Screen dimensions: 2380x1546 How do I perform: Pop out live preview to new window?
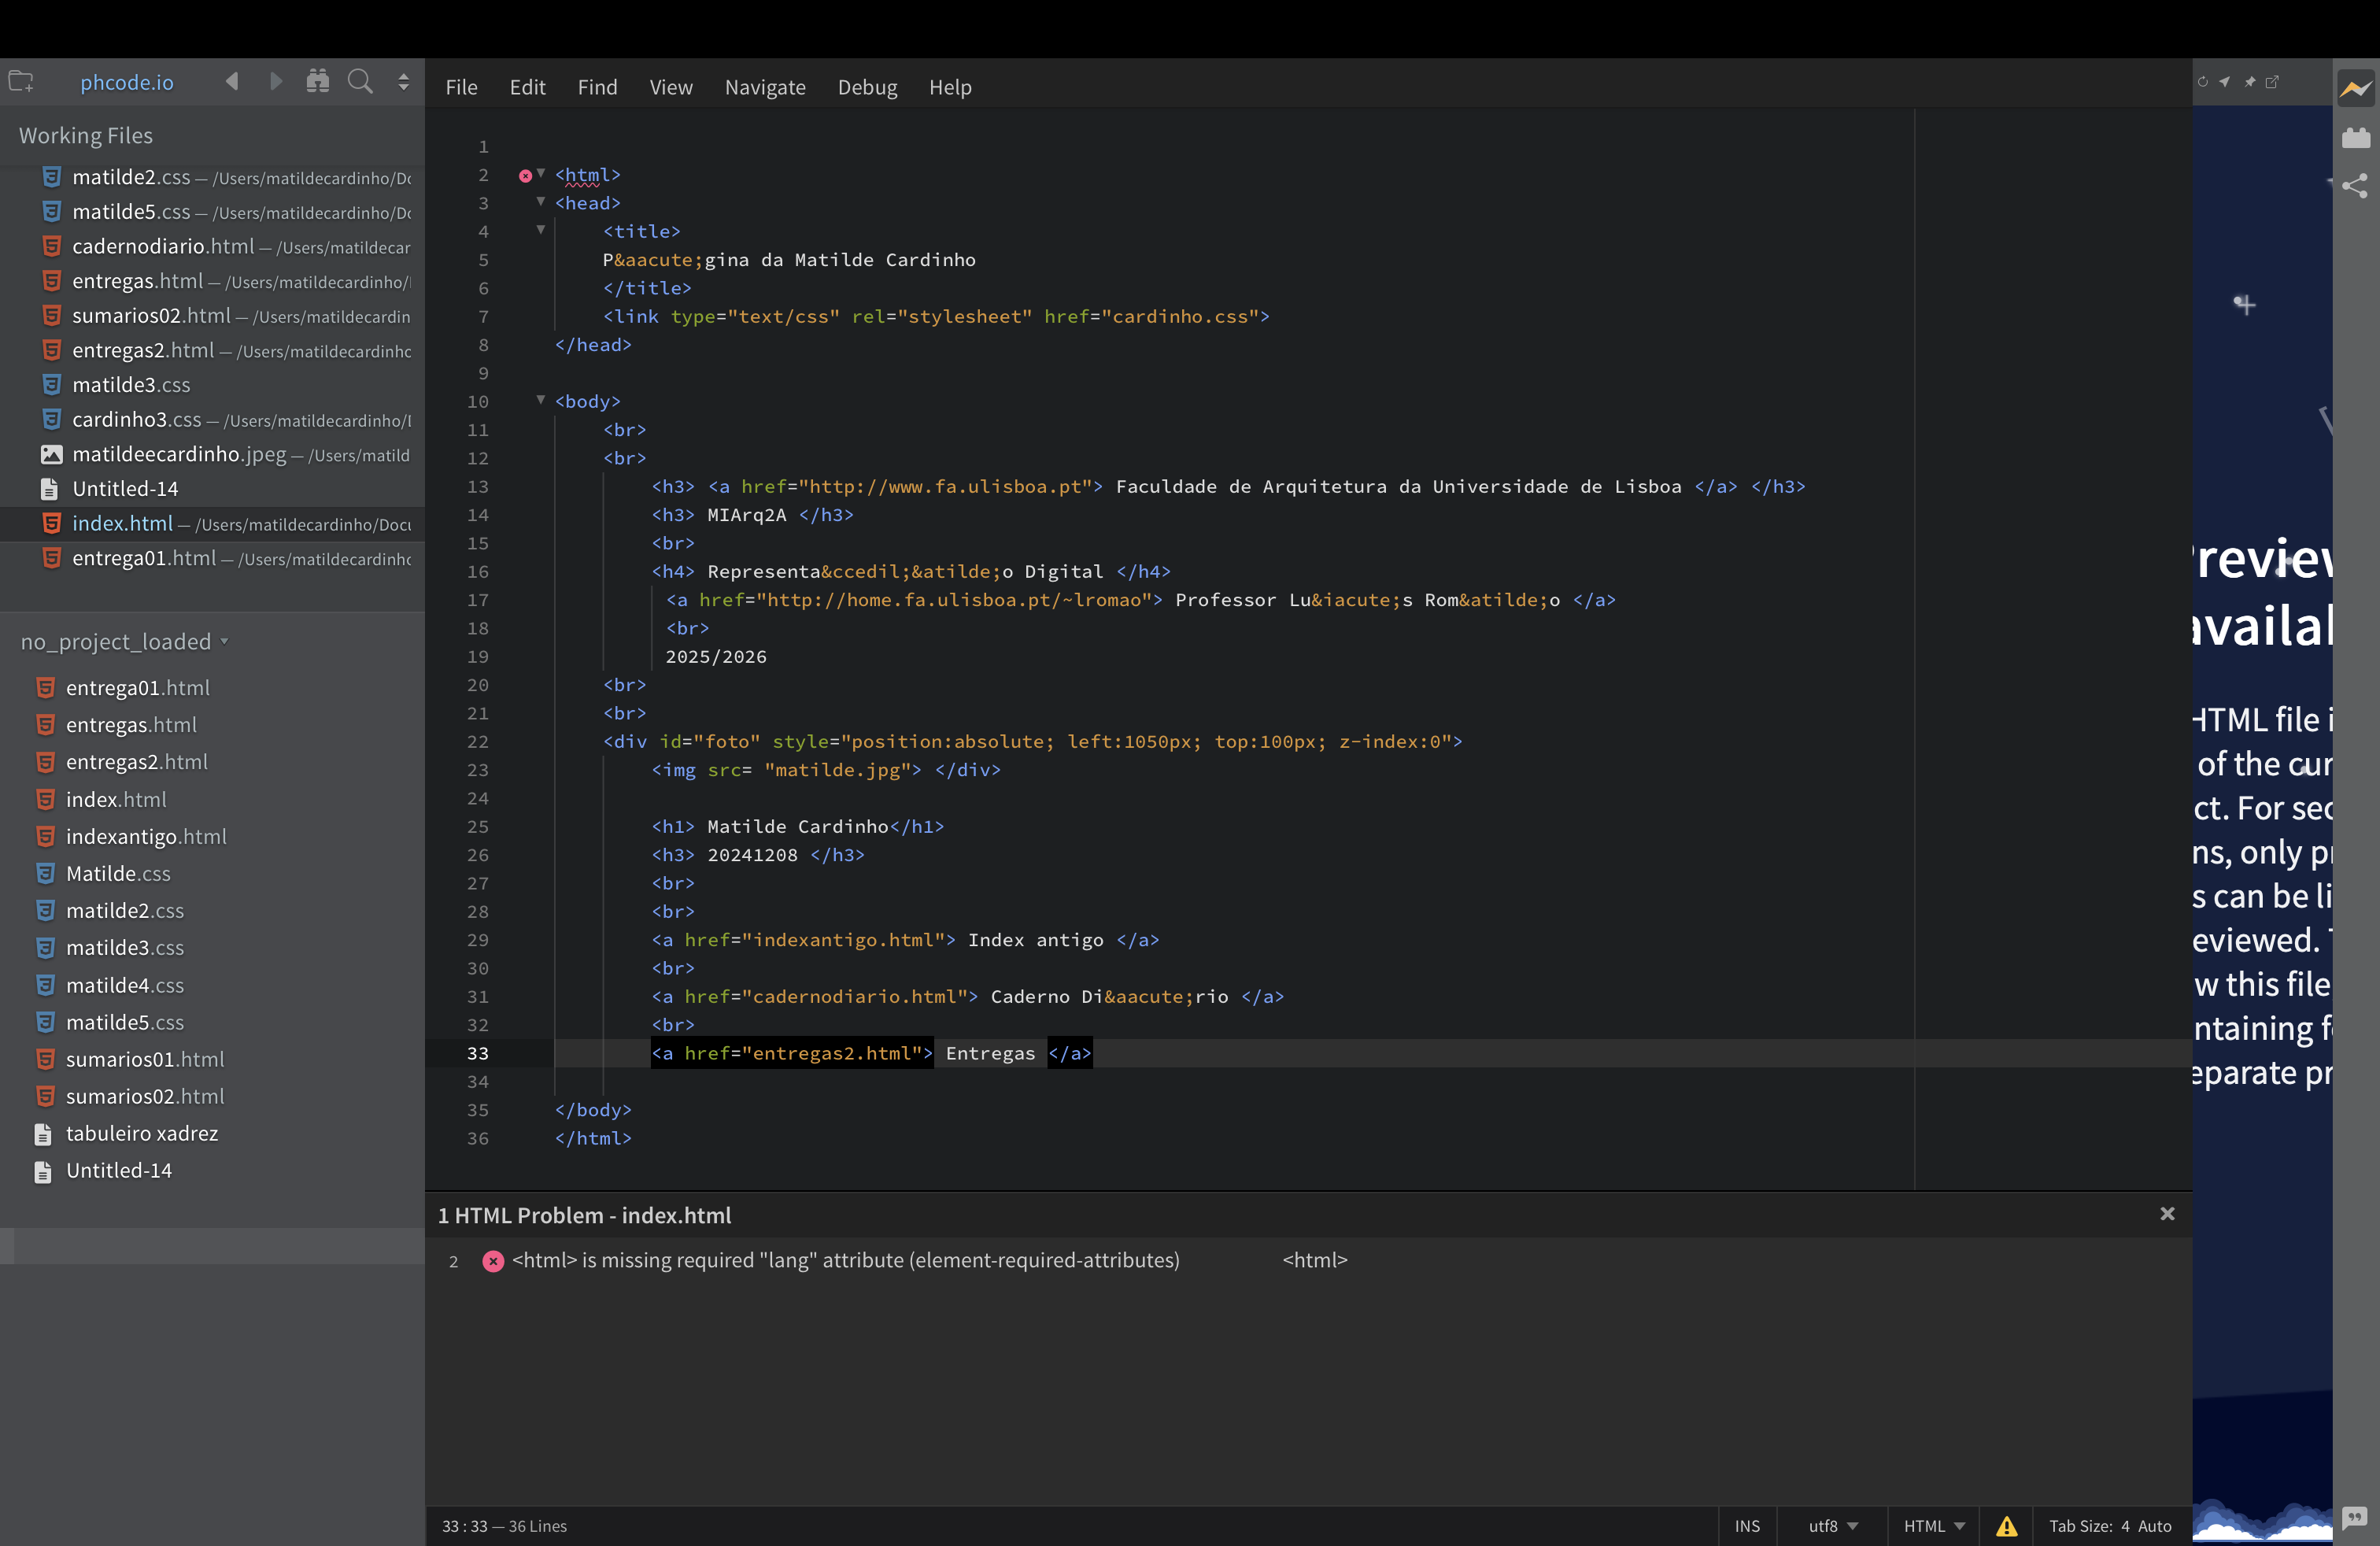(2272, 82)
